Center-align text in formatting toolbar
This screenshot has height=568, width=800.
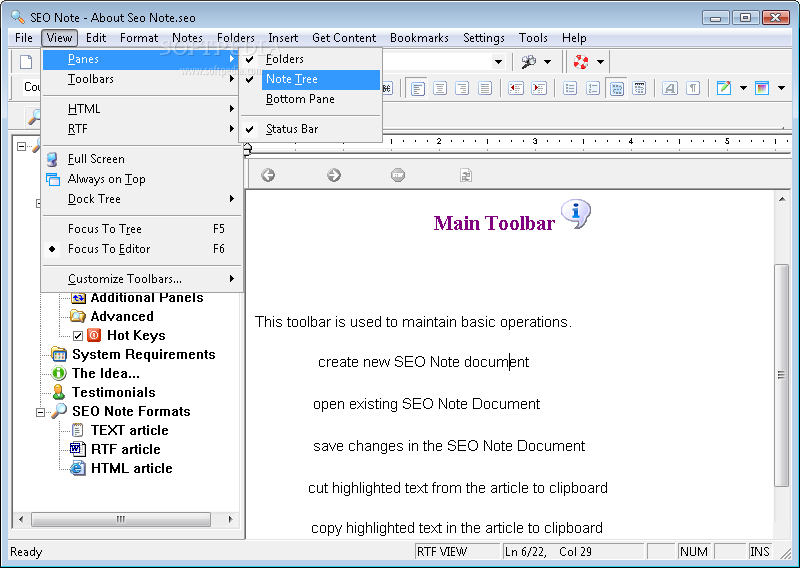coord(440,88)
